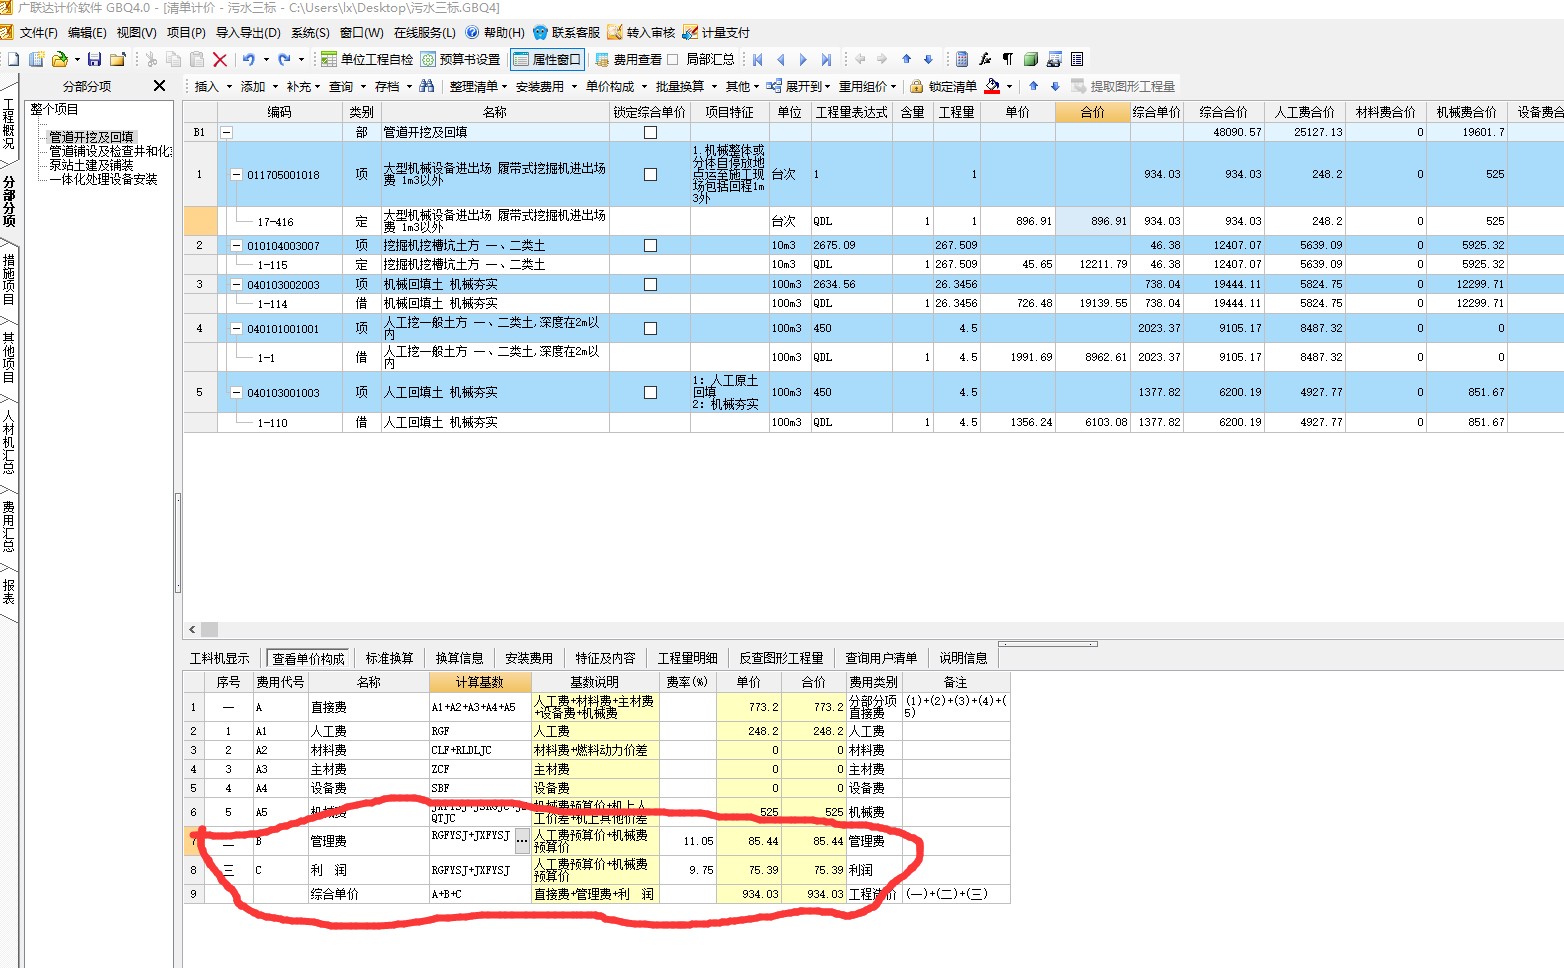This screenshot has height=968, width=1564.
Task: Click the second-row blue down arrow
Action: point(1055,86)
